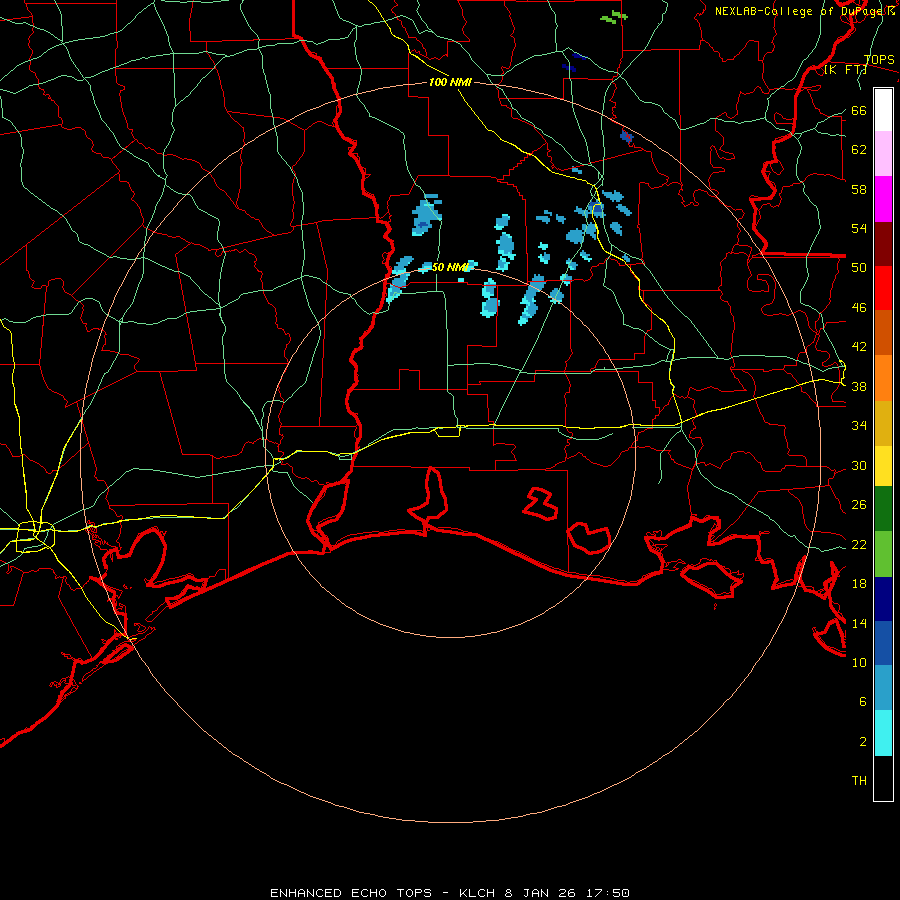Click the TOPS legend heading
The height and width of the screenshot is (900, 900).
click(879, 60)
